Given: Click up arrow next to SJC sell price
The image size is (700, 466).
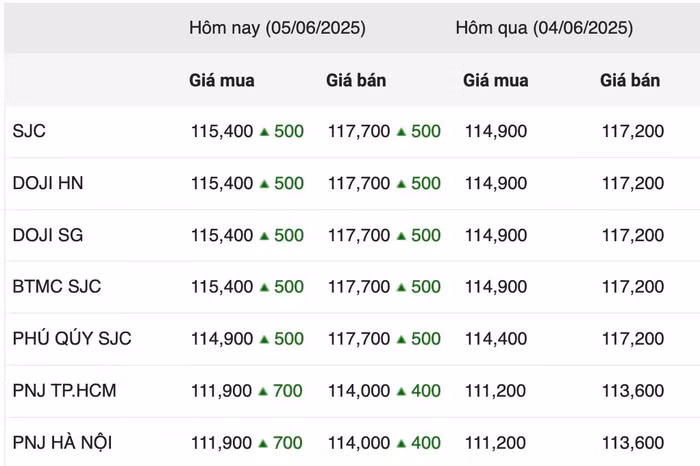Looking at the screenshot, I should (x=402, y=131).
